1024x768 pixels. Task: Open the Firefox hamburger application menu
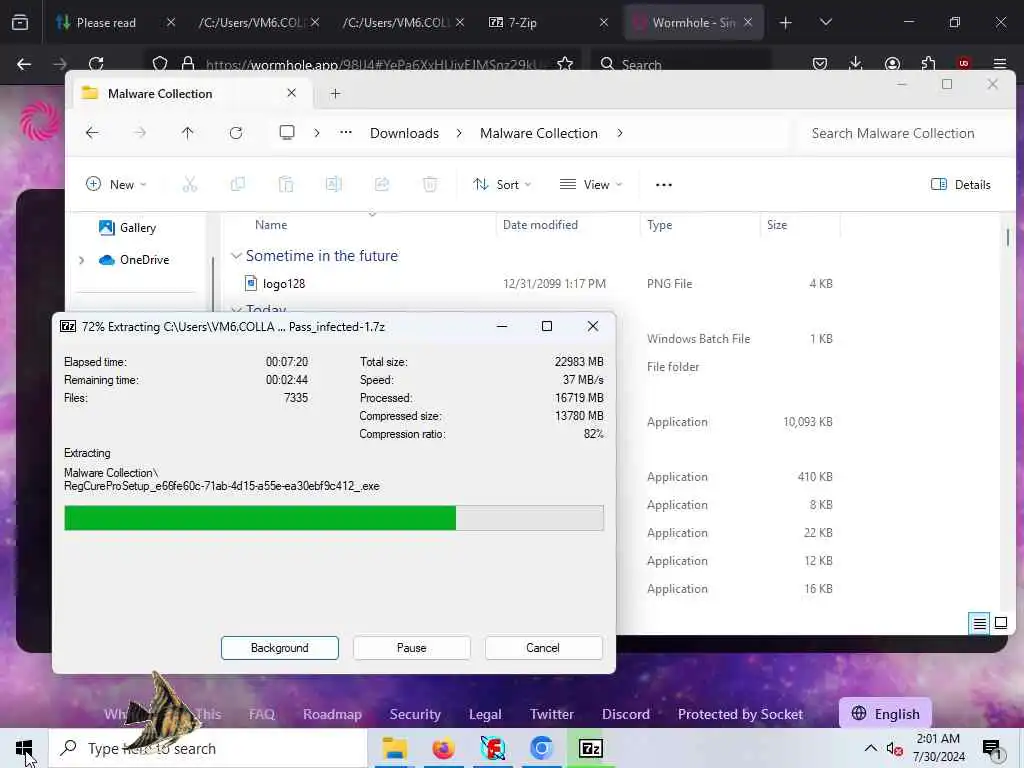pos(999,64)
